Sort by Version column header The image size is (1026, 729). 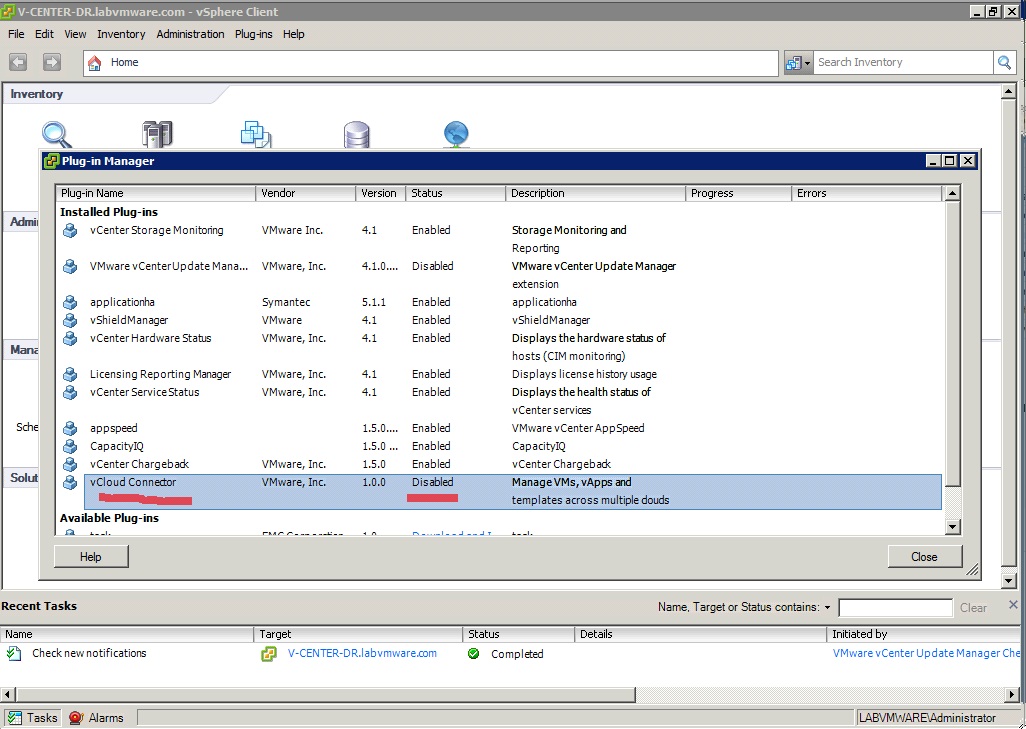pos(380,193)
